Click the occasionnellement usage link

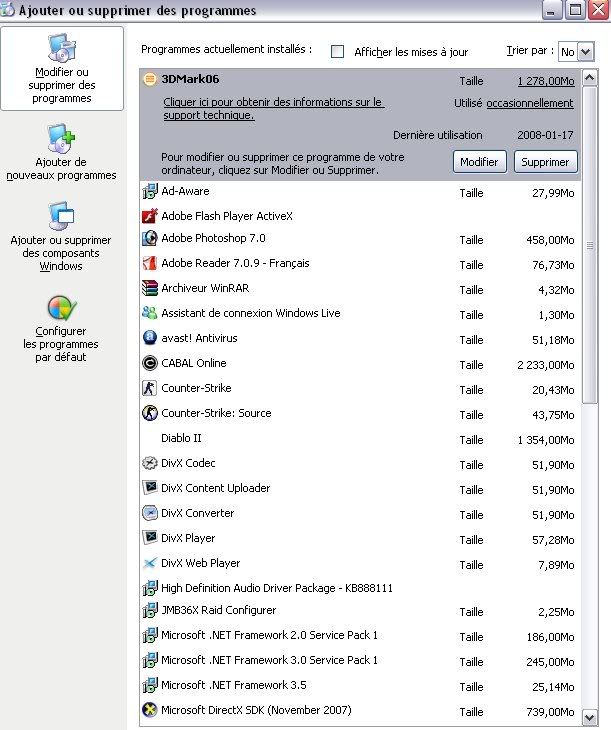pos(530,103)
